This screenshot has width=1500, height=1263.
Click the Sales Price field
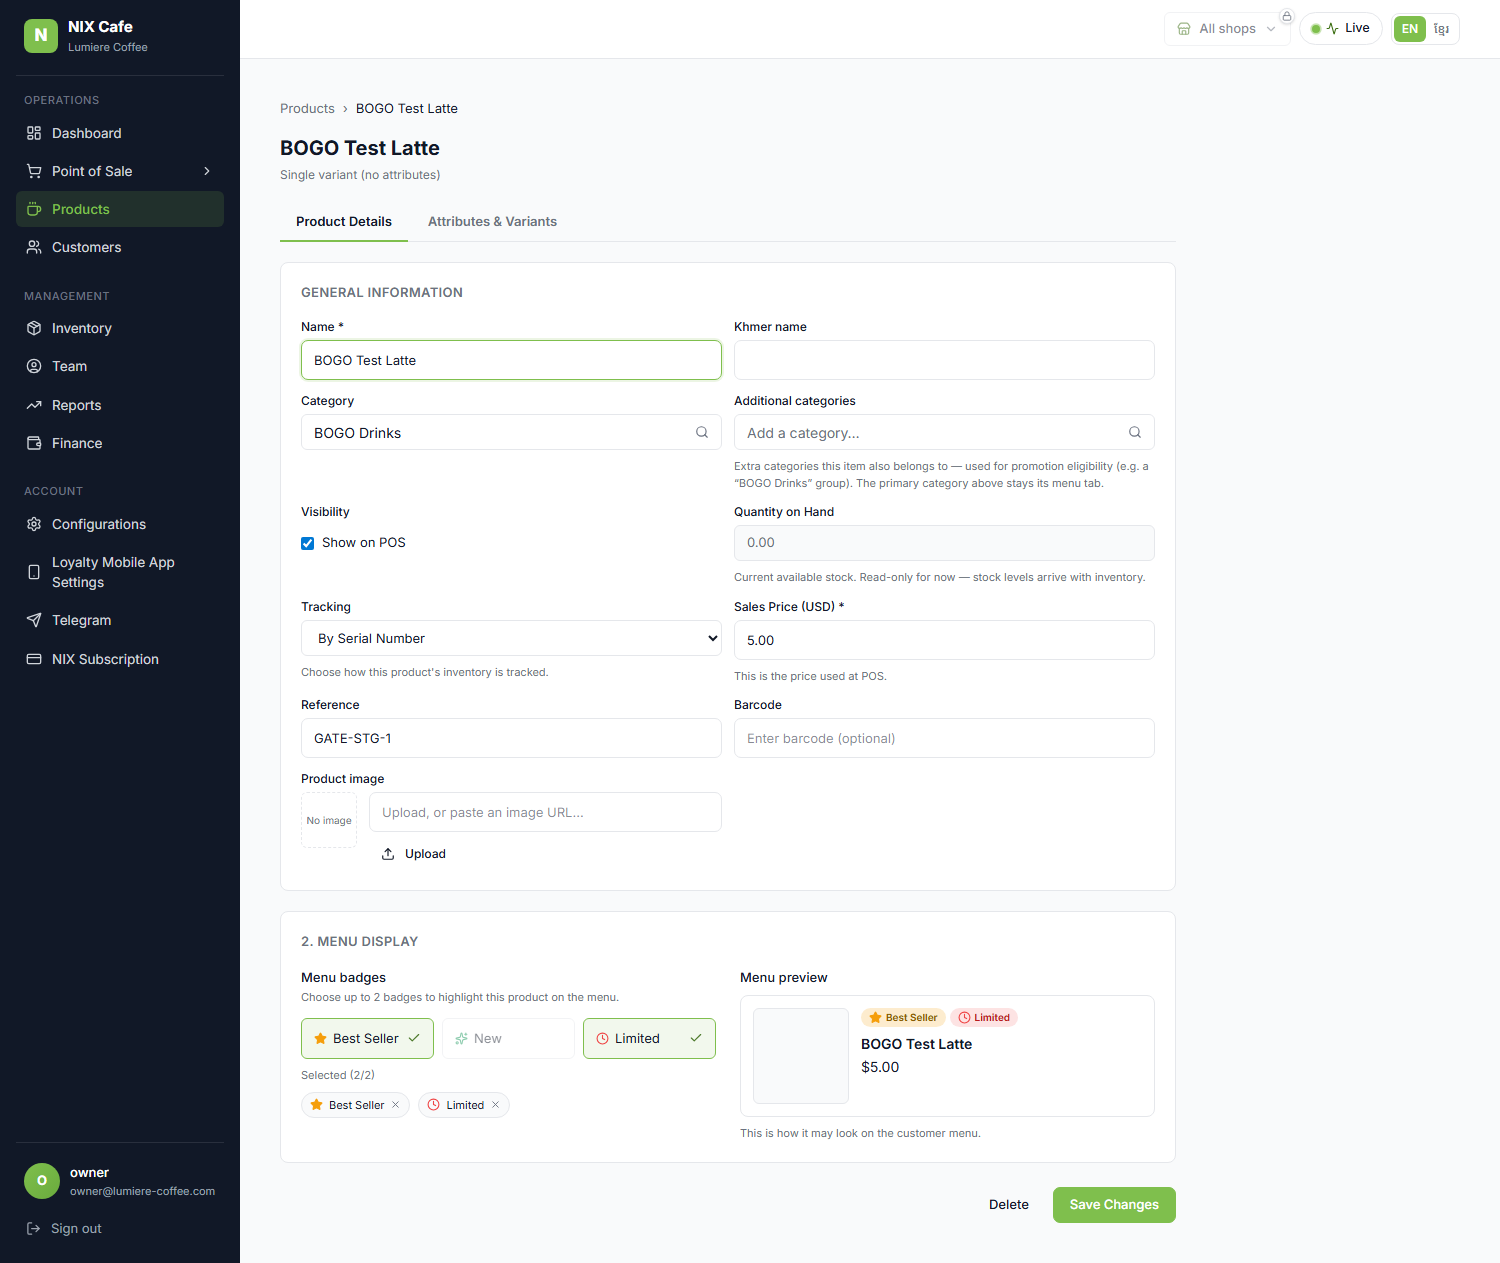pos(944,640)
